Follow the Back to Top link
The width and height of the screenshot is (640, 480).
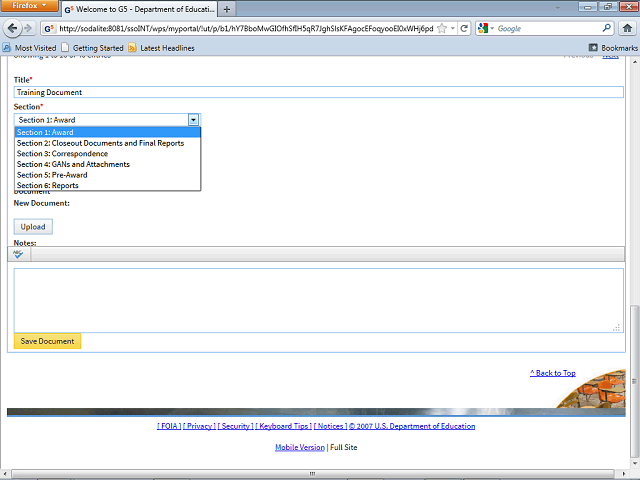pos(553,373)
